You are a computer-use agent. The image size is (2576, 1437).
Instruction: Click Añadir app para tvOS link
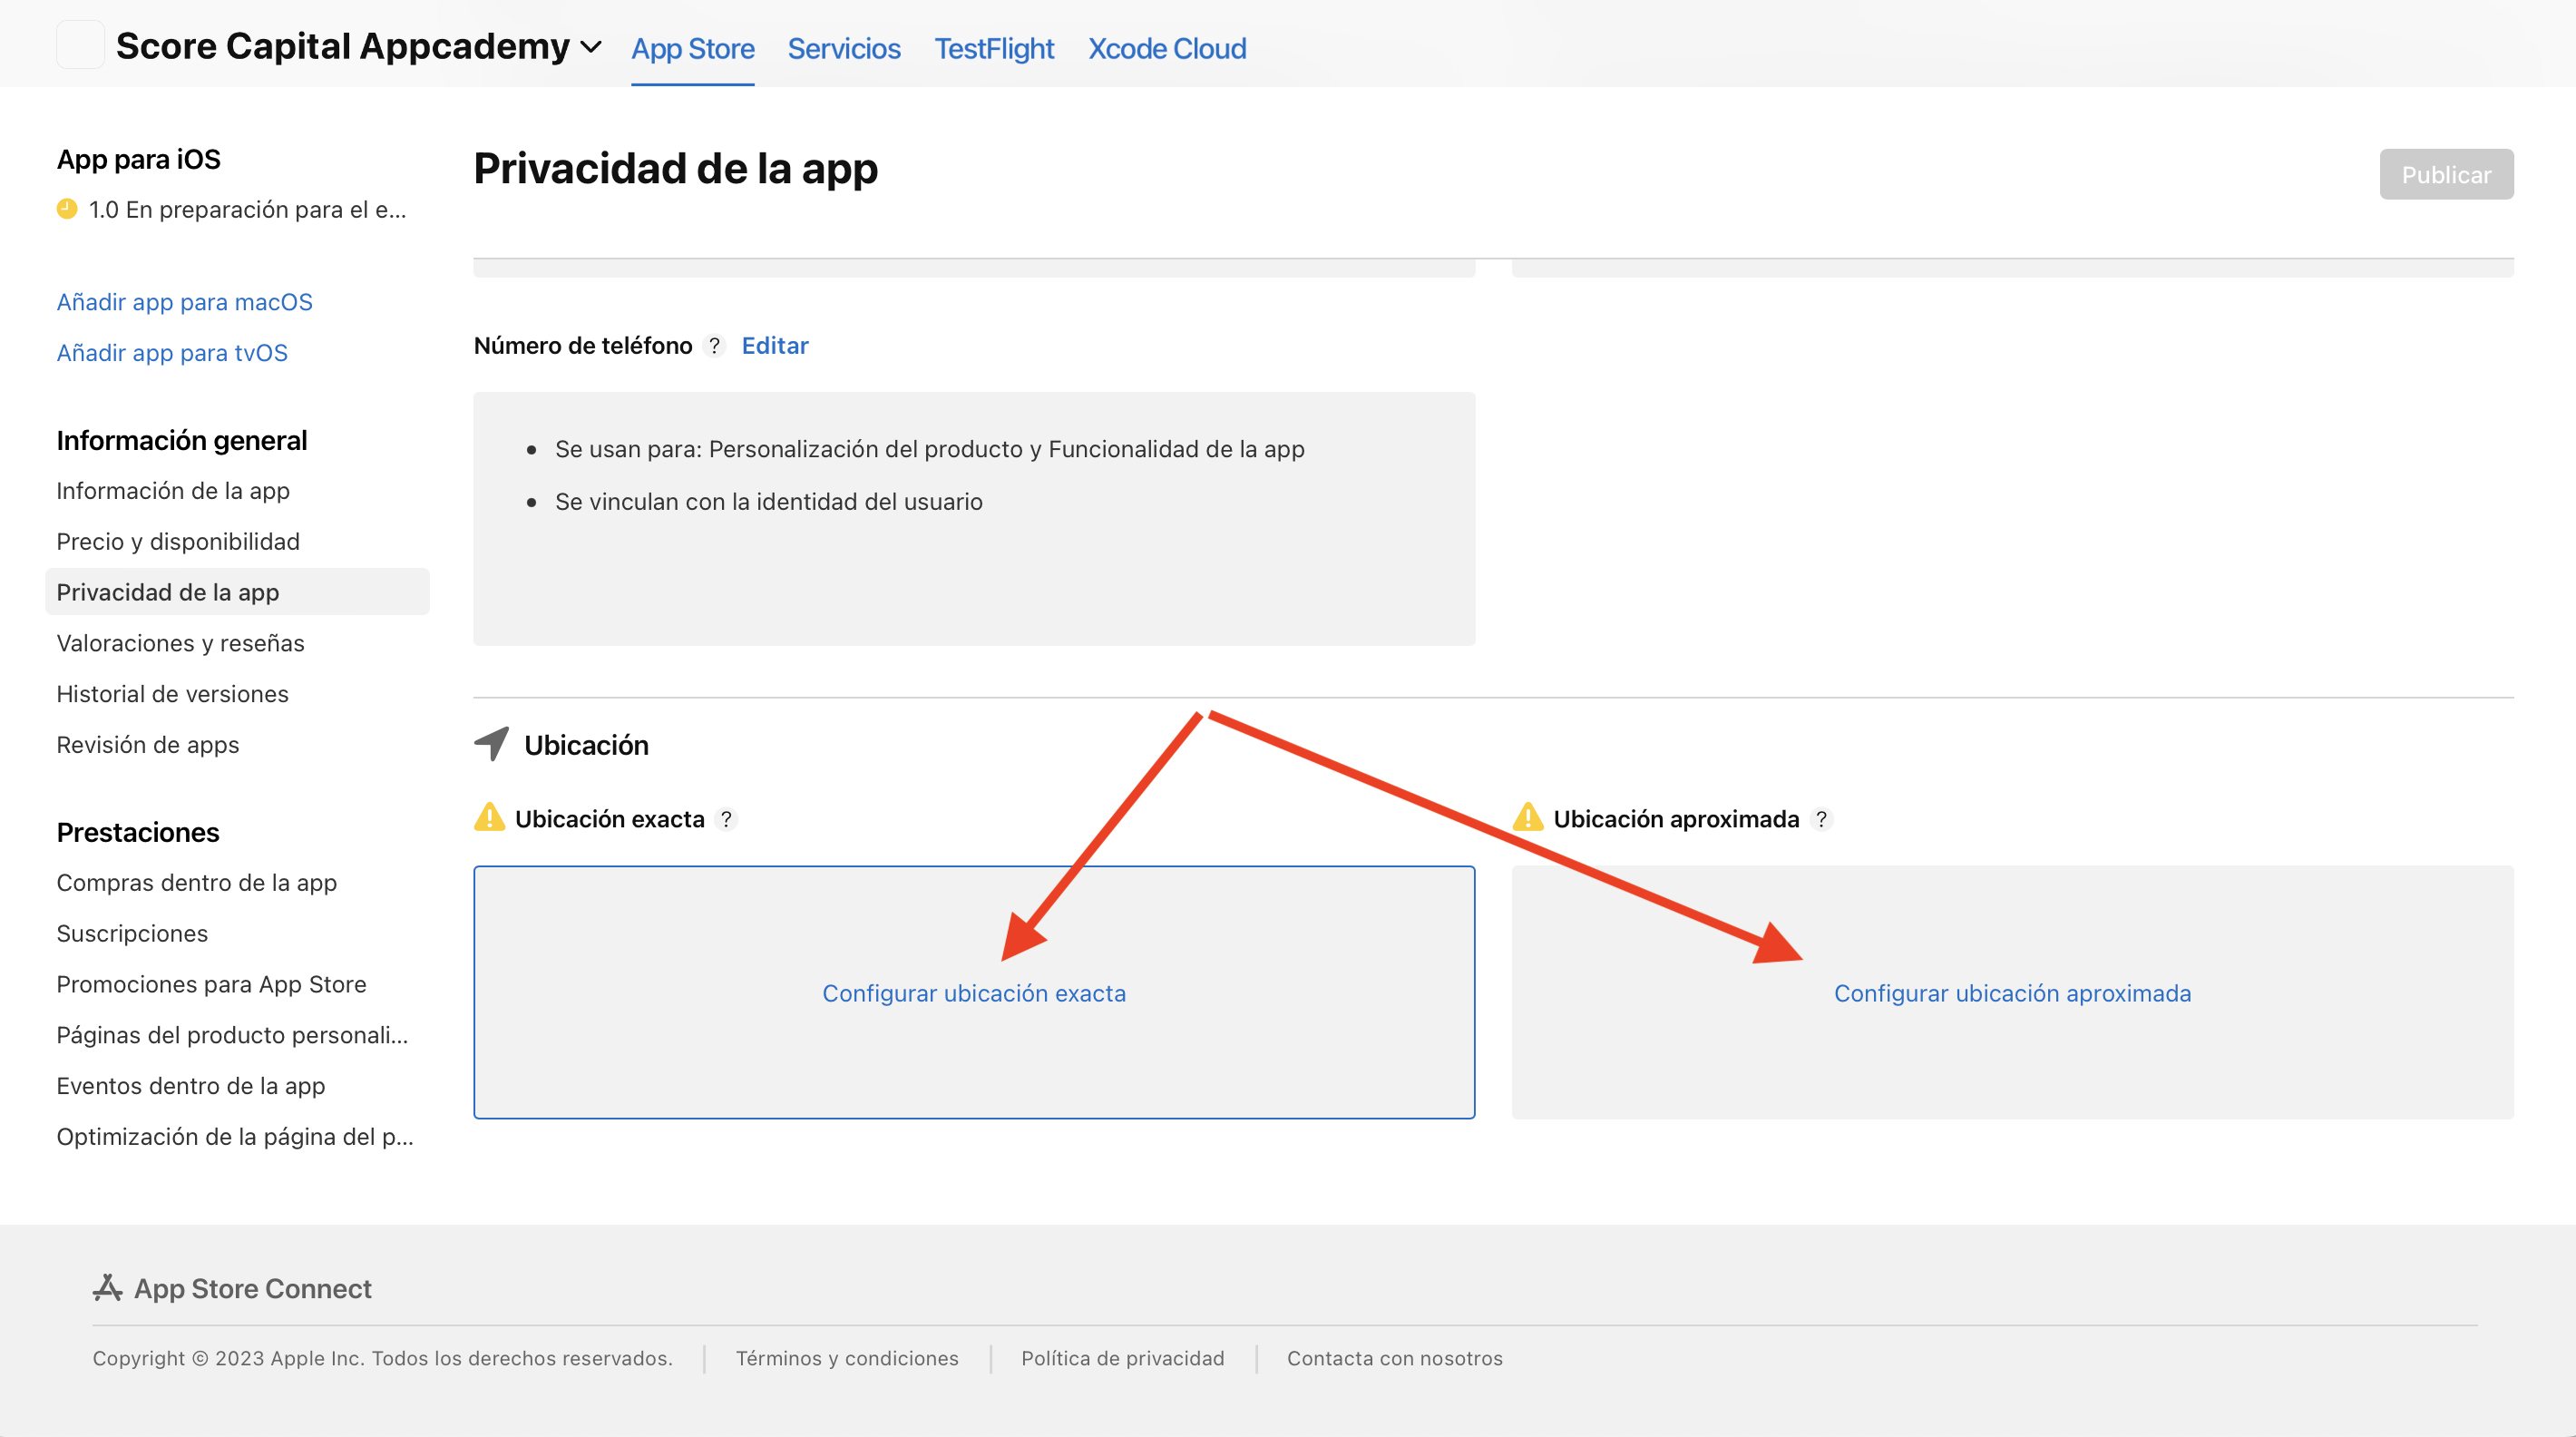[x=172, y=353]
